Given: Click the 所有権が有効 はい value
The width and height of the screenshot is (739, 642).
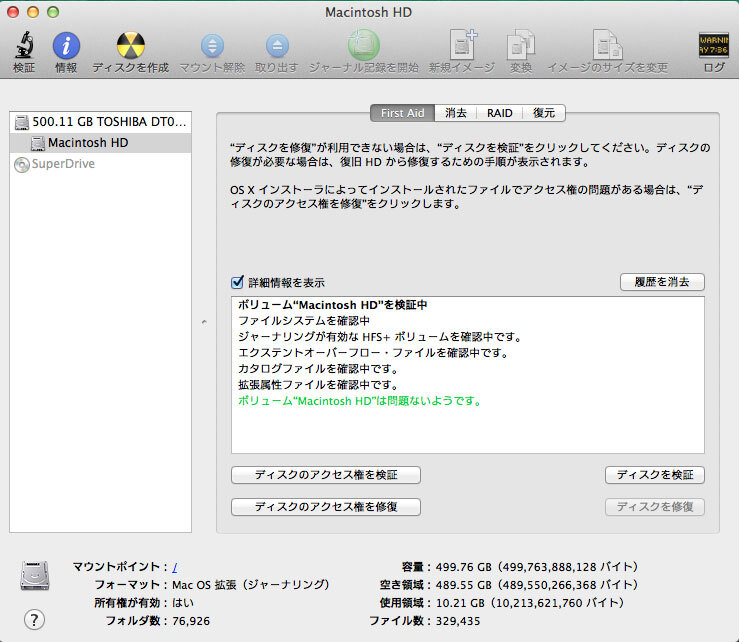Looking at the screenshot, I should 183,603.
